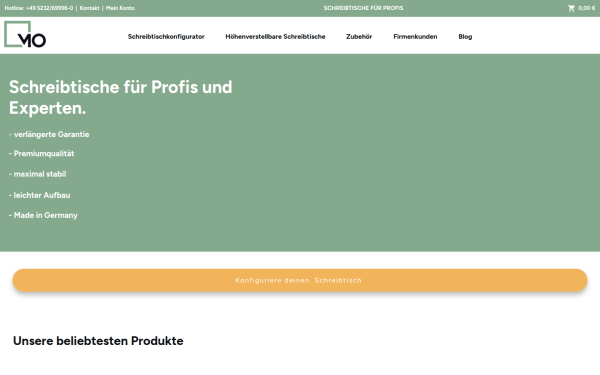Screen dimensions: 600x375
Task: Open the Schreibtischkonfigurator menu item
Action: [x=166, y=37]
